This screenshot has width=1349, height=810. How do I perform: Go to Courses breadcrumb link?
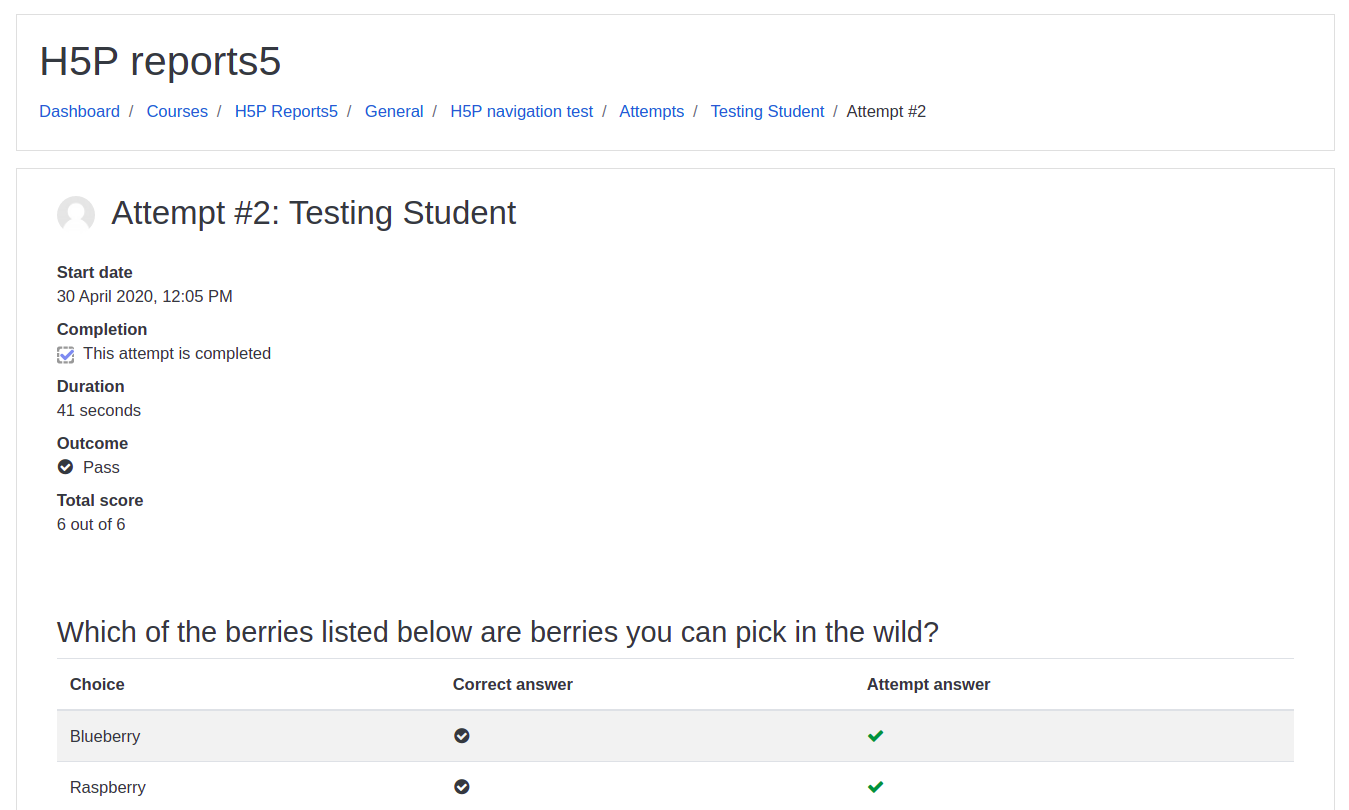[x=177, y=112]
